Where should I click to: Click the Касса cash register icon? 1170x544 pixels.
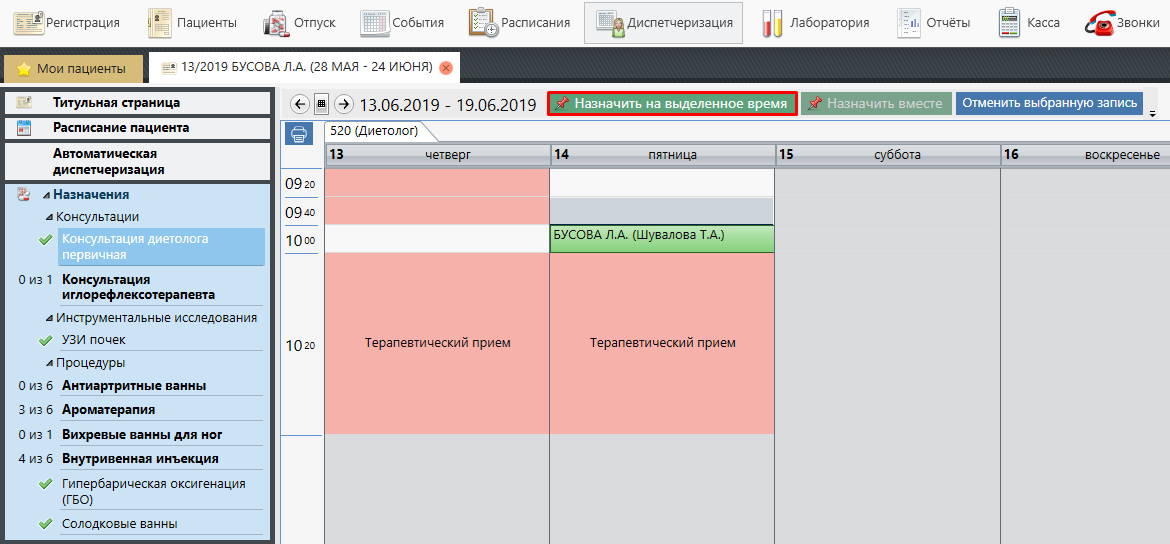pyautogui.click(x=1029, y=23)
